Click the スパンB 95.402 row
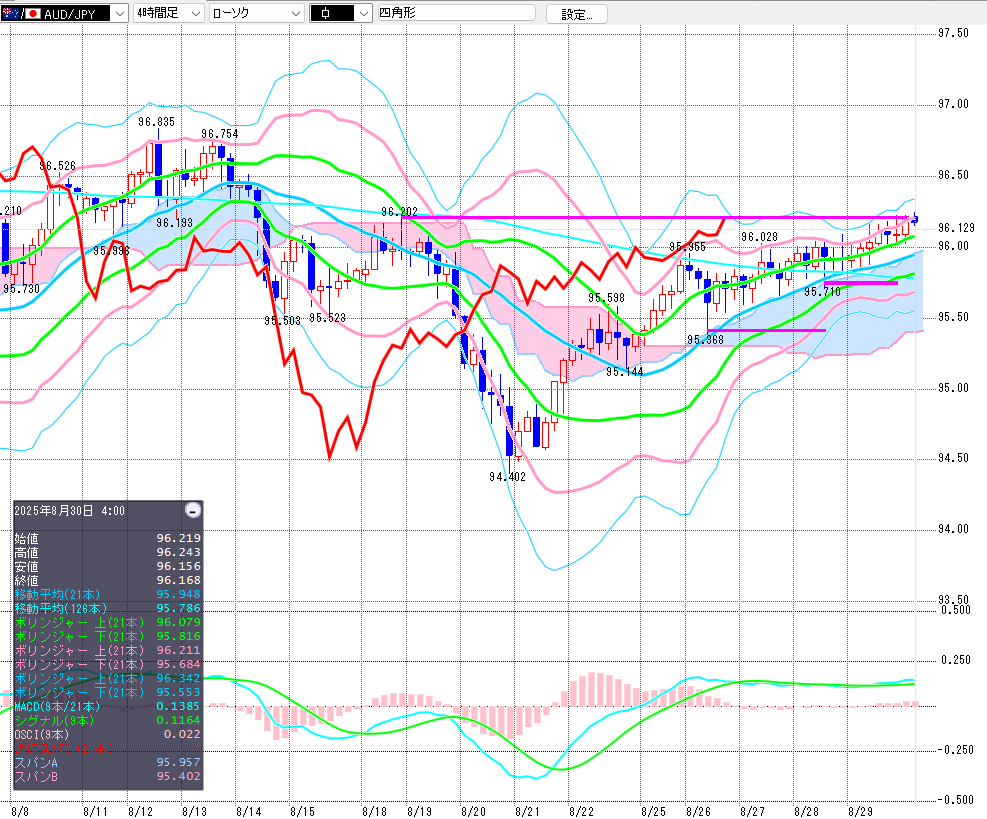This screenshot has height=819, width=987. click(108, 776)
